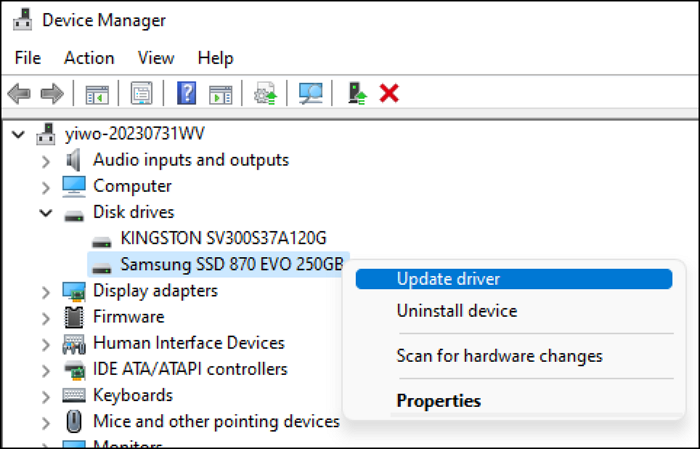Viewport: 700px width, 449px height.
Task: Open the Properties toolbar icon
Action: click(141, 94)
